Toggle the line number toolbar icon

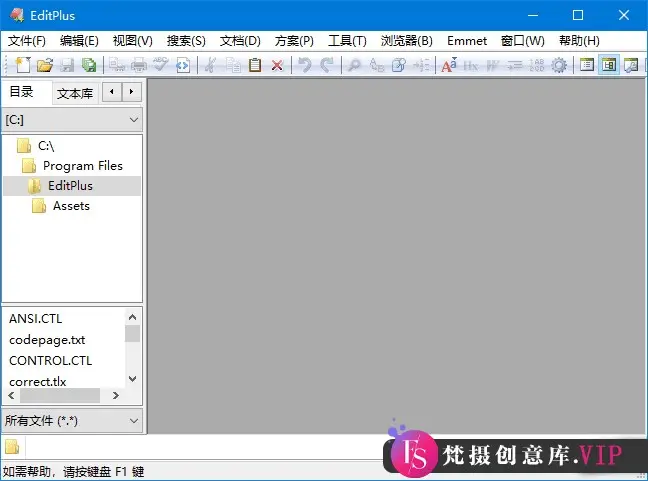(x=537, y=65)
